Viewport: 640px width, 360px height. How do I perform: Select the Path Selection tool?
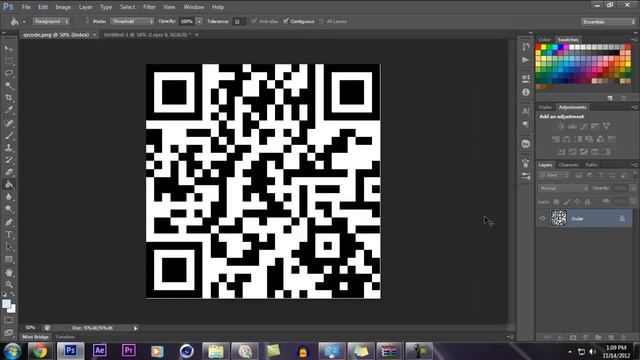9,247
